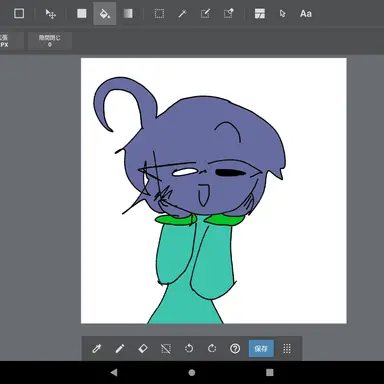384x384 pixels.
Task: Undo the last action
Action: click(189, 349)
